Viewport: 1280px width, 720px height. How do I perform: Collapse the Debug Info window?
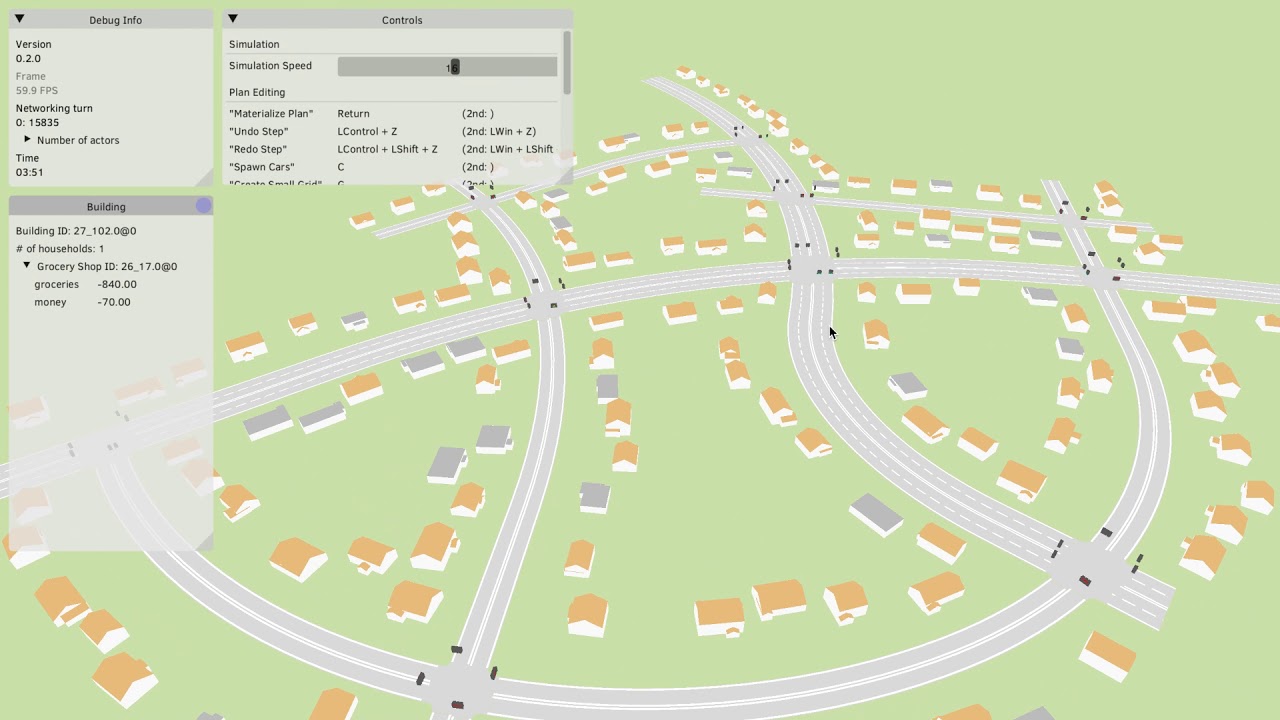(19, 19)
